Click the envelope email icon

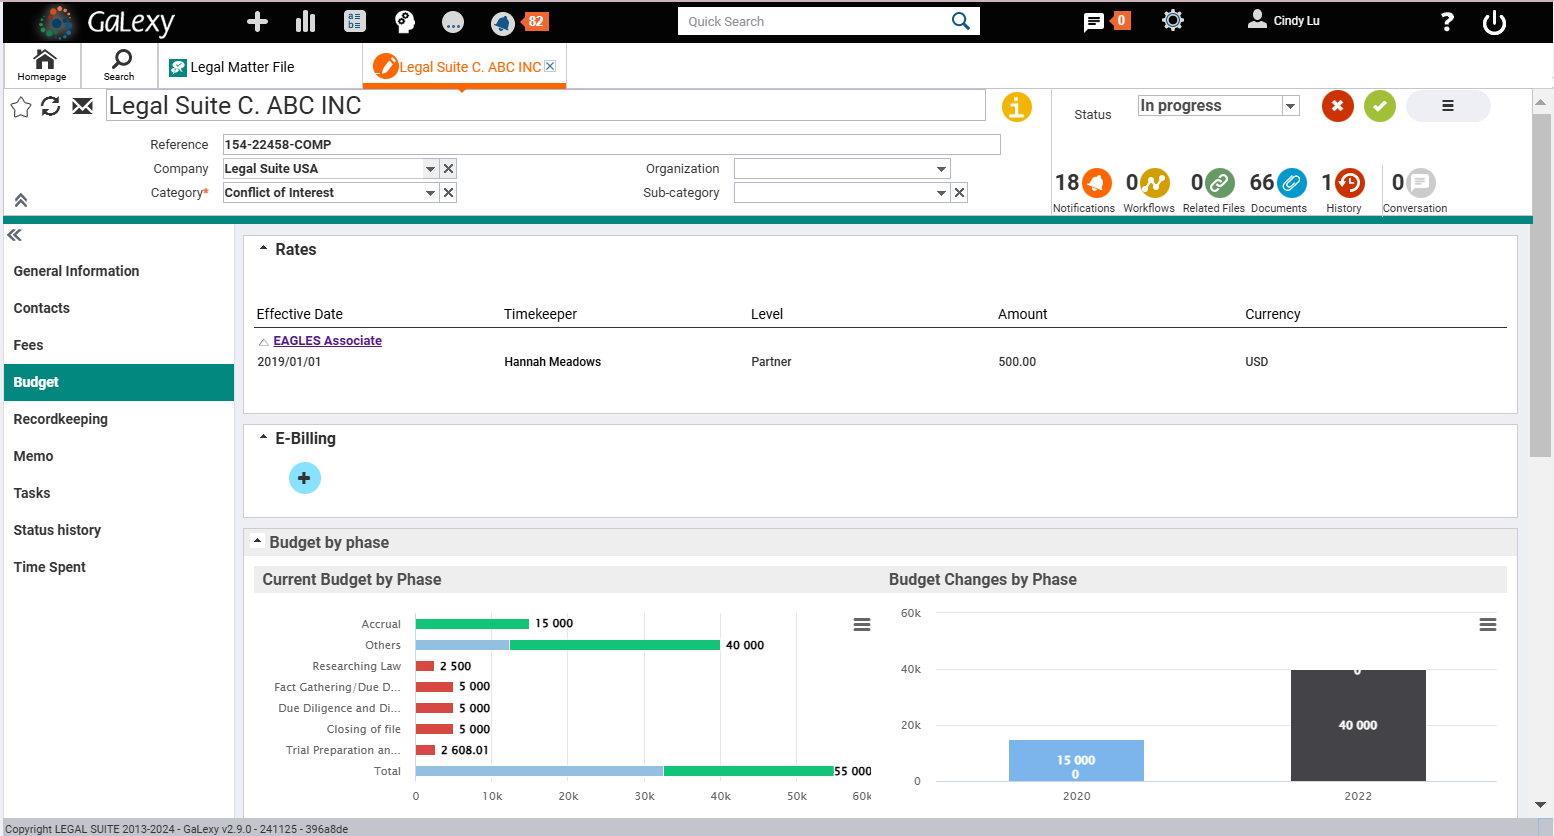coord(82,106)
